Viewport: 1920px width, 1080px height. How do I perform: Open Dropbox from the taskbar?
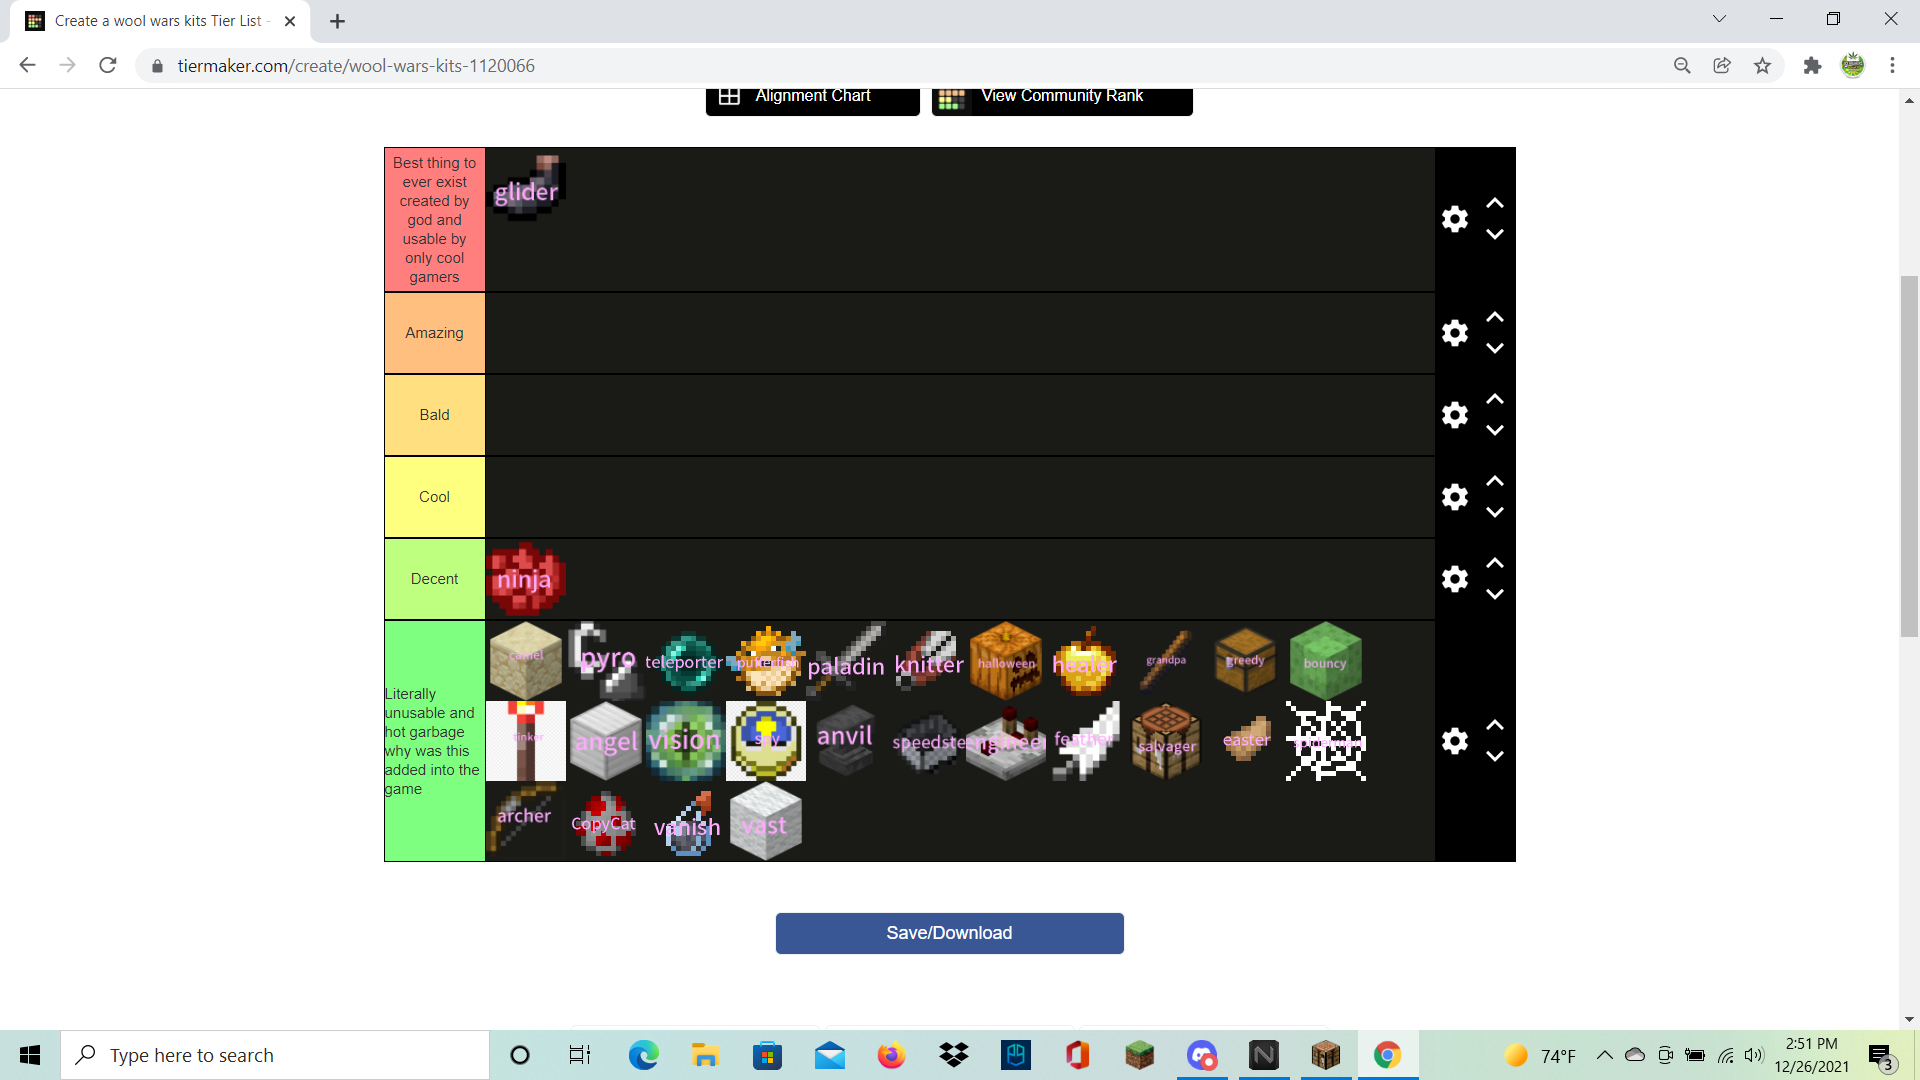[x=954, y=1055]
